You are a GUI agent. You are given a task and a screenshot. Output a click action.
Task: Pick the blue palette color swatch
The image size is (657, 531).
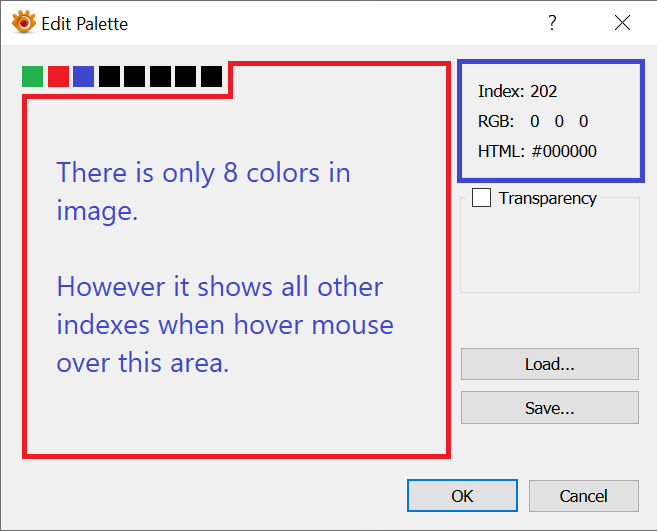83,76
